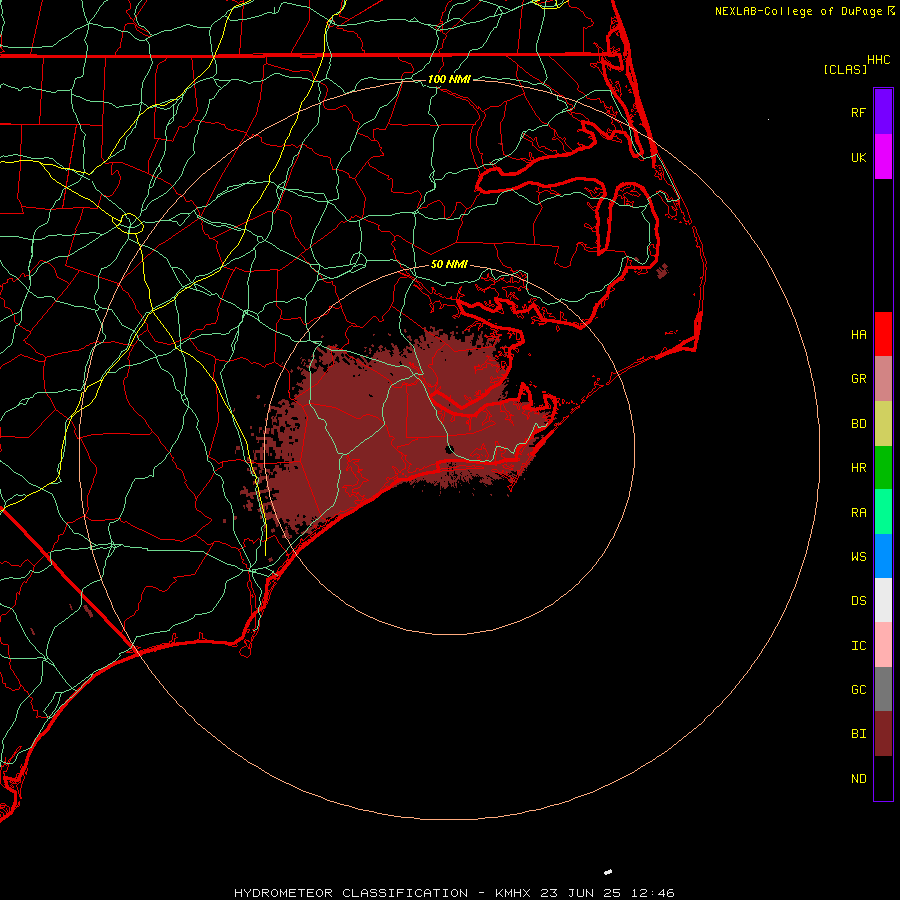This screenshot has height=900, width=900.
Task: Click the GC legend label
Action: (x=858, y=689)
